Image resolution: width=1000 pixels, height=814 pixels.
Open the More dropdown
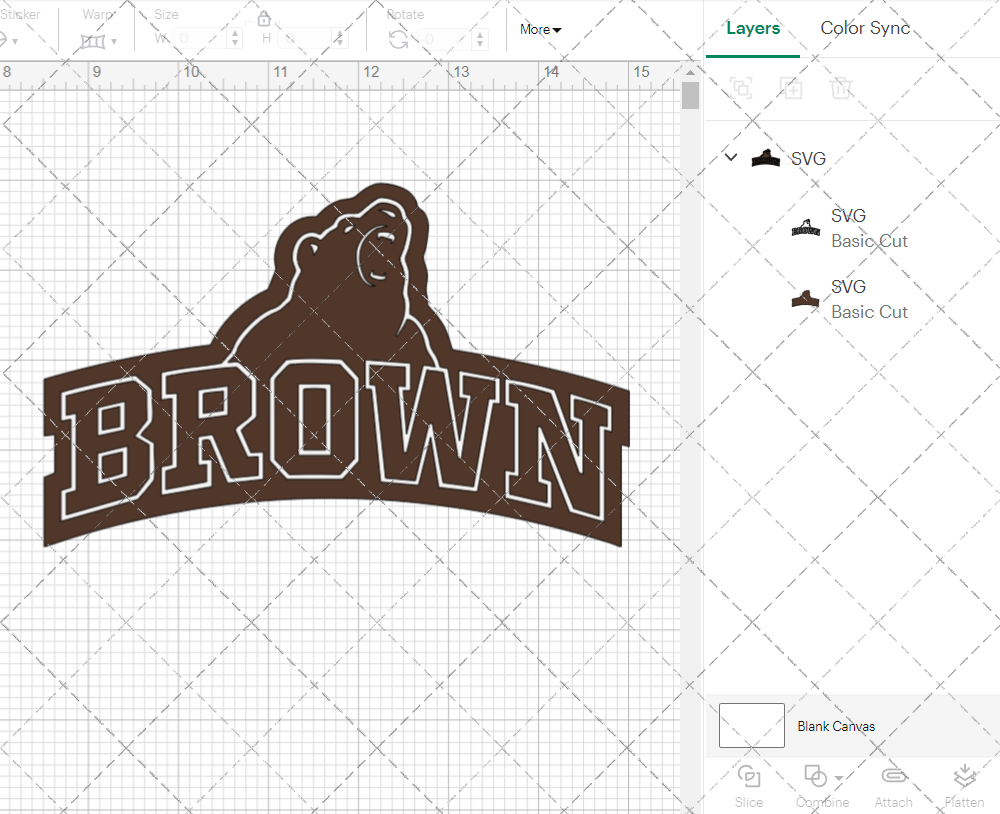coord(539,30)
